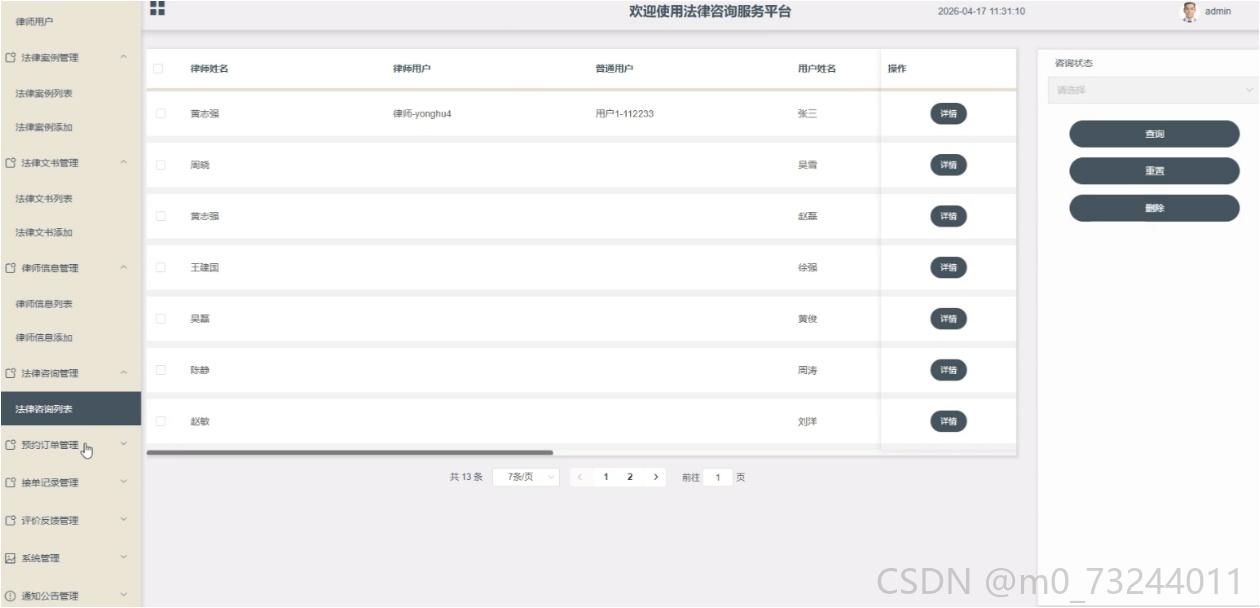Click the 评价反馈管理 menu icon
1260x608 pixels.
(10, 520)
